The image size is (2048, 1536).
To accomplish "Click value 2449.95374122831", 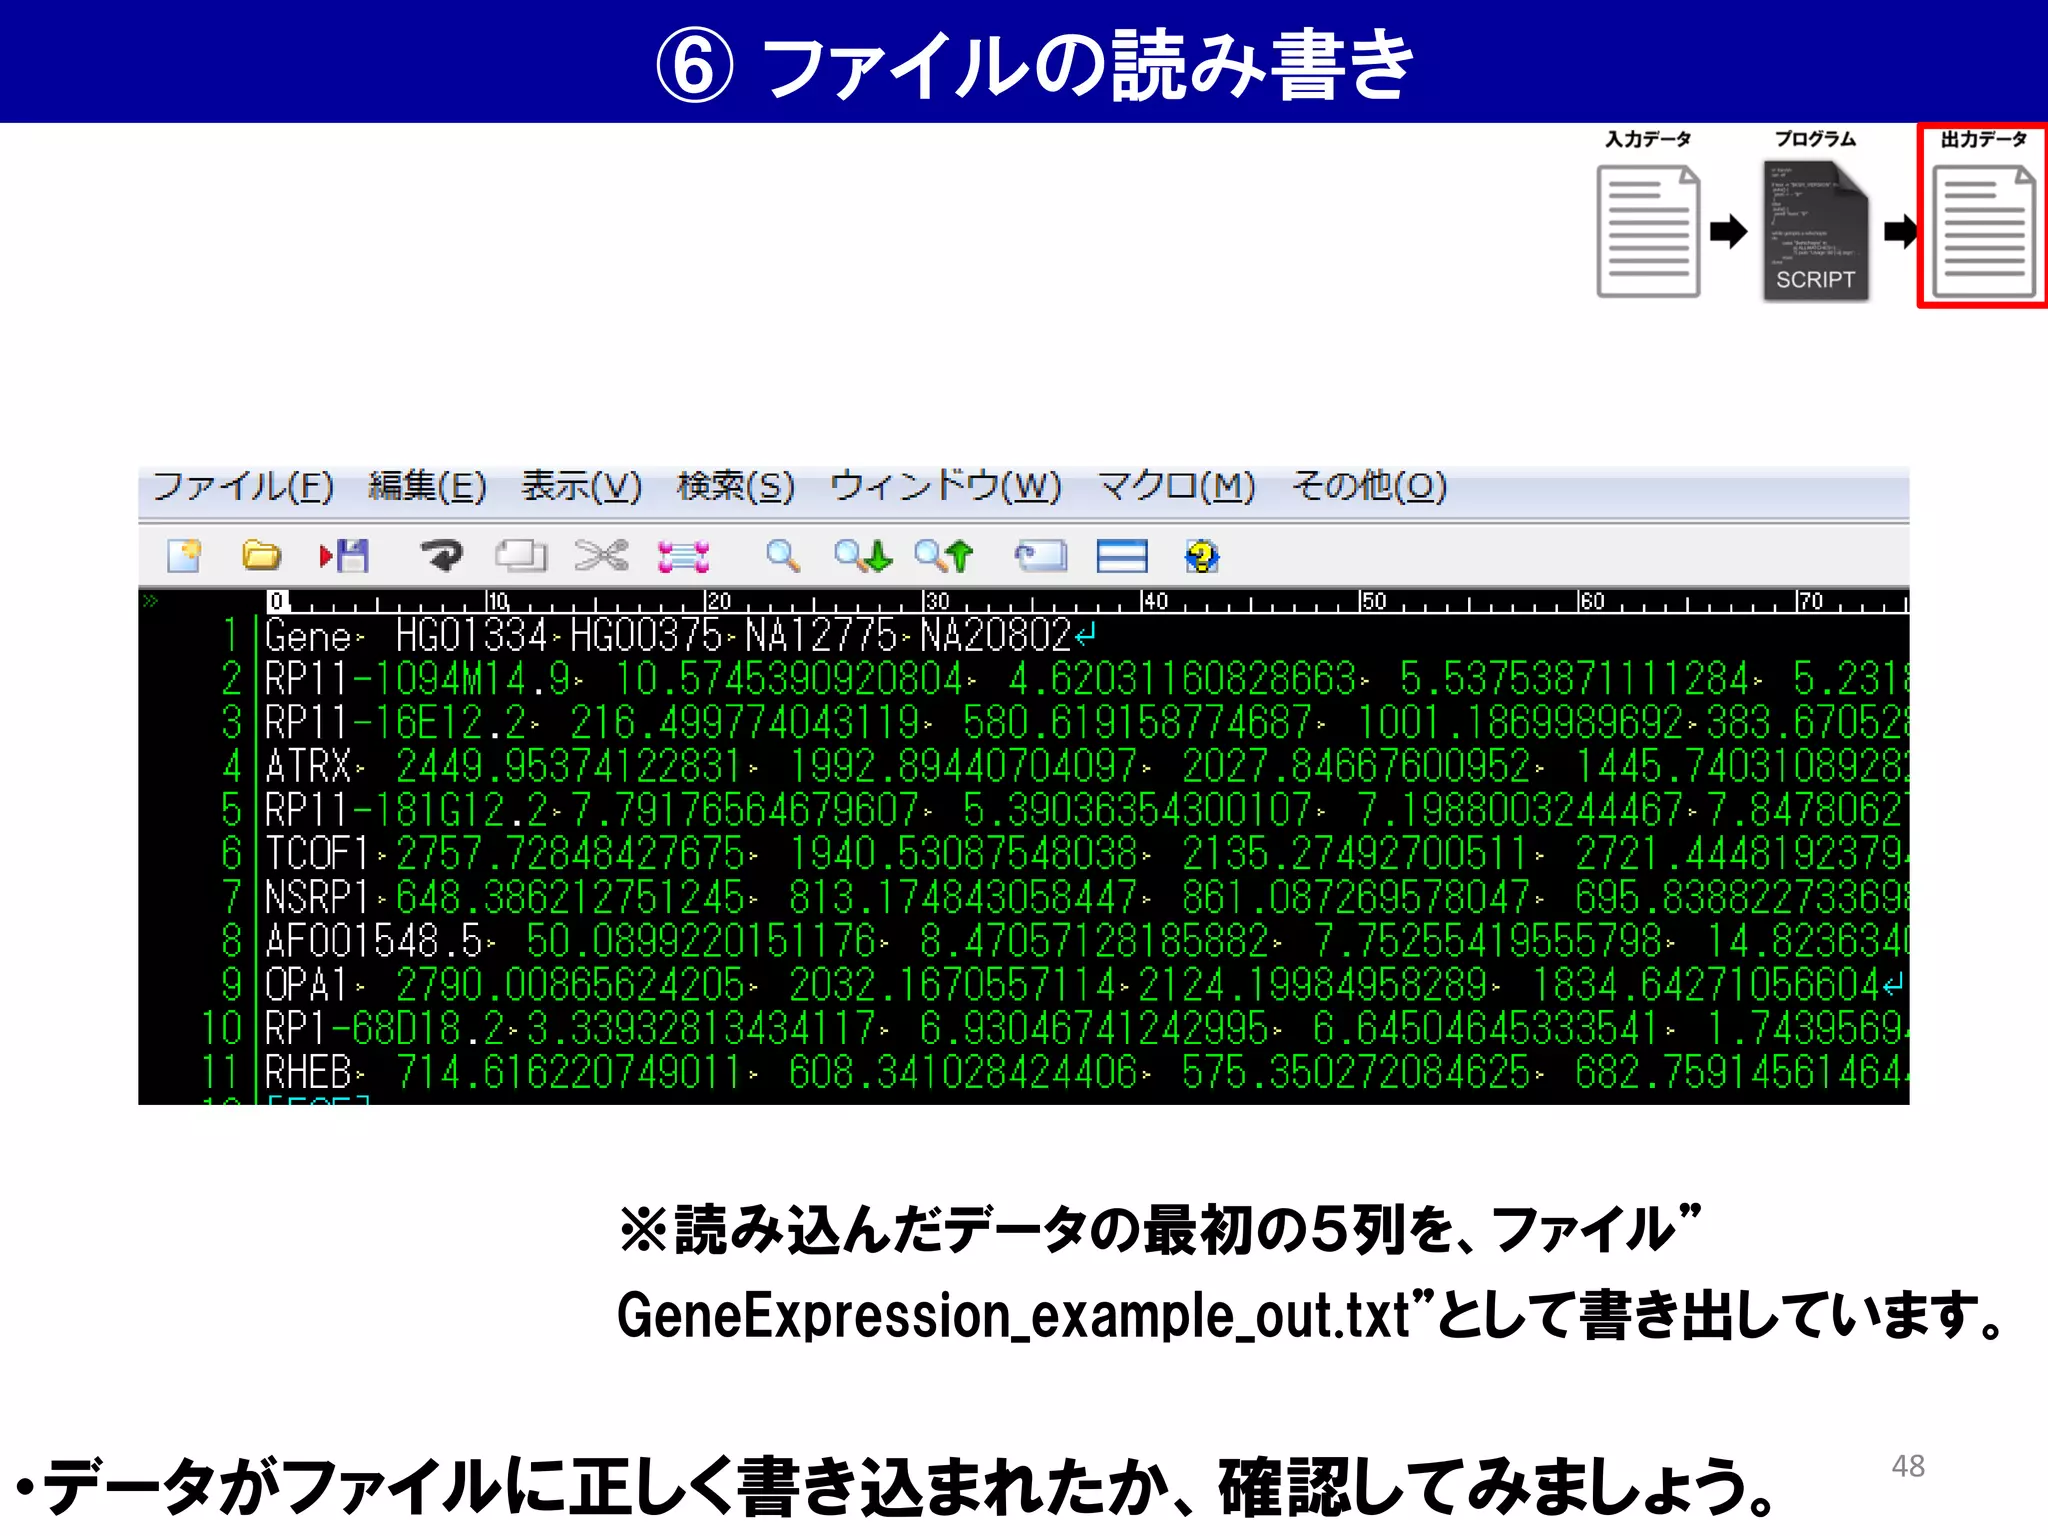I will [569, 767].
